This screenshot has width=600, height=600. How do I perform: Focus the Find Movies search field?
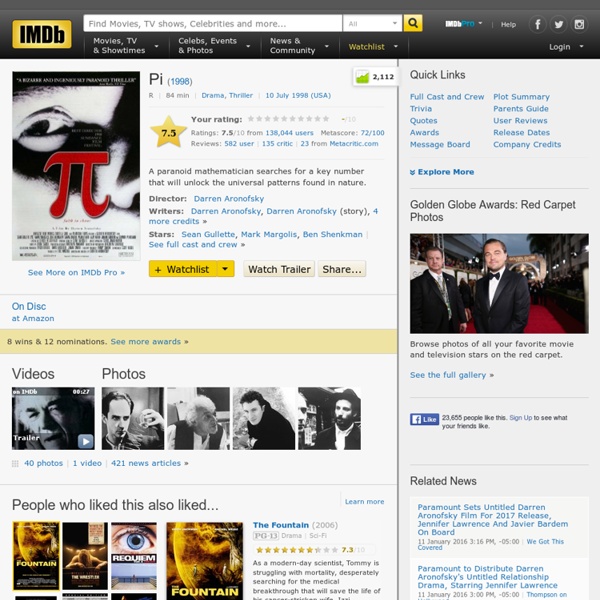click(x=212, y=23)
